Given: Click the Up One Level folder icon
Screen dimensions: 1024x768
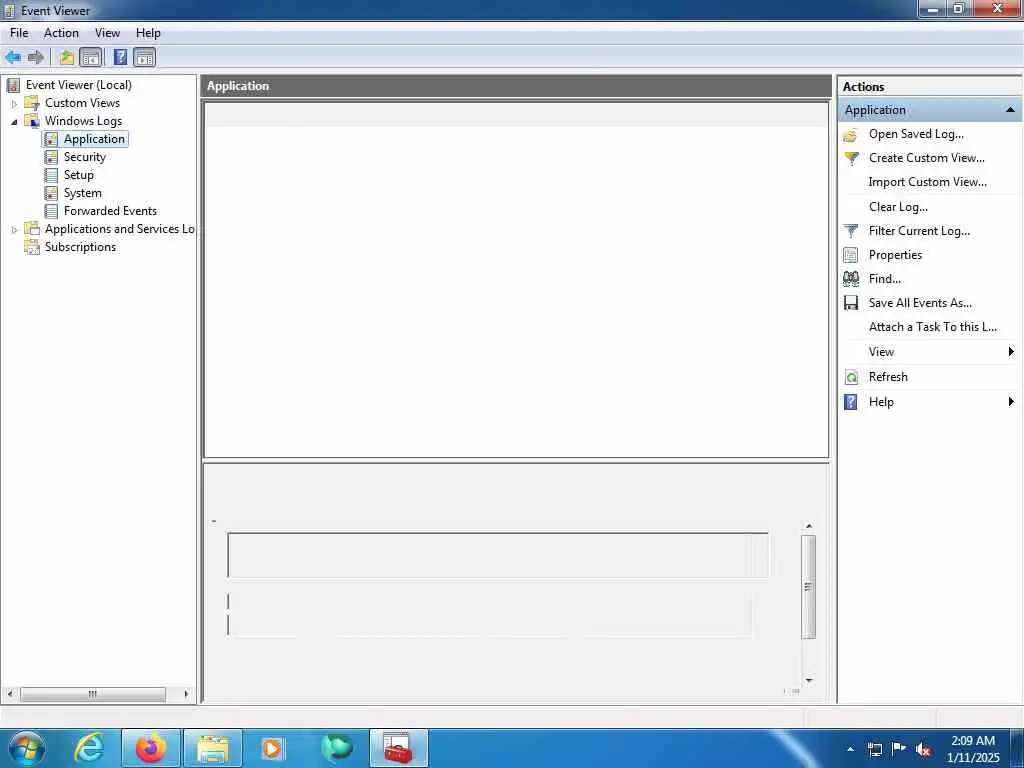Looking at the screenshot, I should click(x=67, y=57).
